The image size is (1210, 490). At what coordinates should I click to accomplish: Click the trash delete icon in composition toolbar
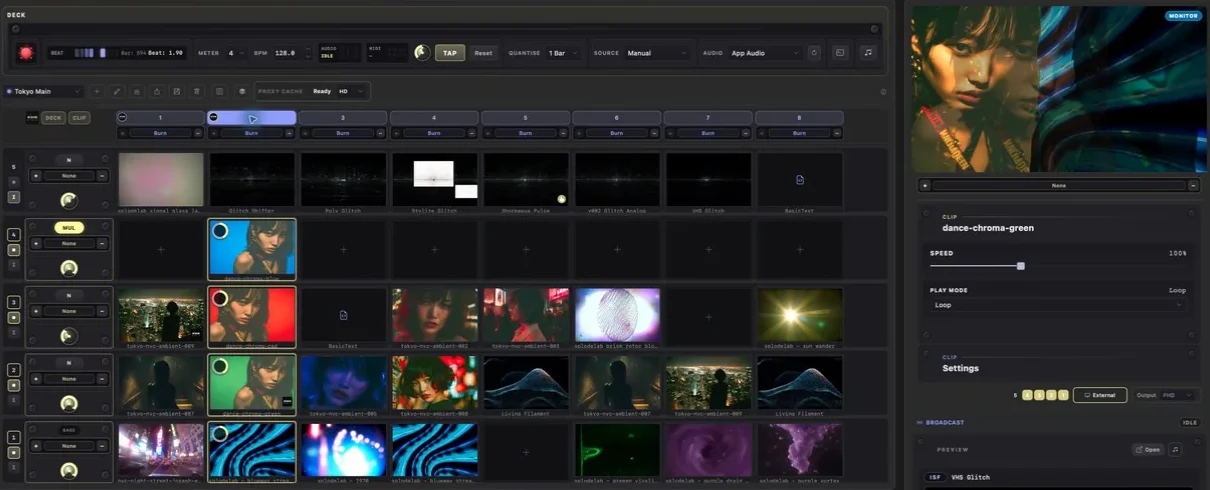pyautogui.click(x=197, y=91)
